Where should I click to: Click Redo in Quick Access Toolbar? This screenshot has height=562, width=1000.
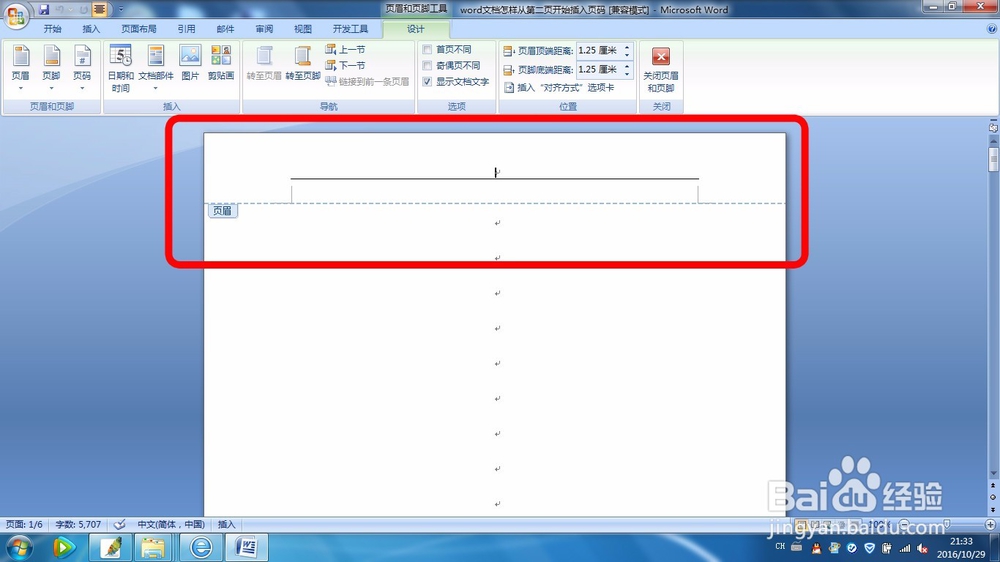point(84,9)
